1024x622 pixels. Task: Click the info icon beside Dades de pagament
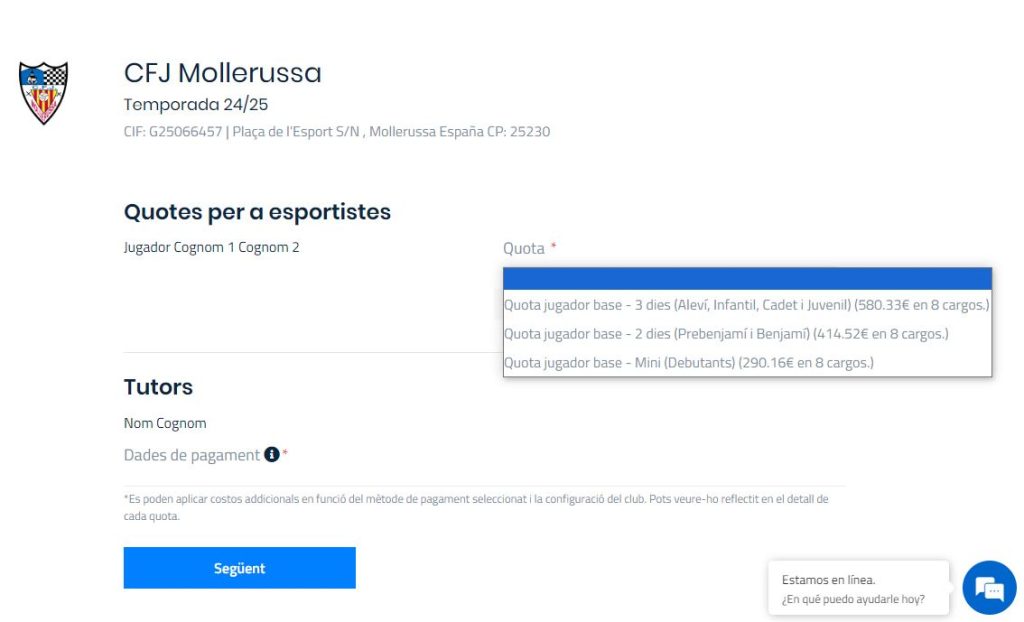pyautogui.click(x=271, y=455)
